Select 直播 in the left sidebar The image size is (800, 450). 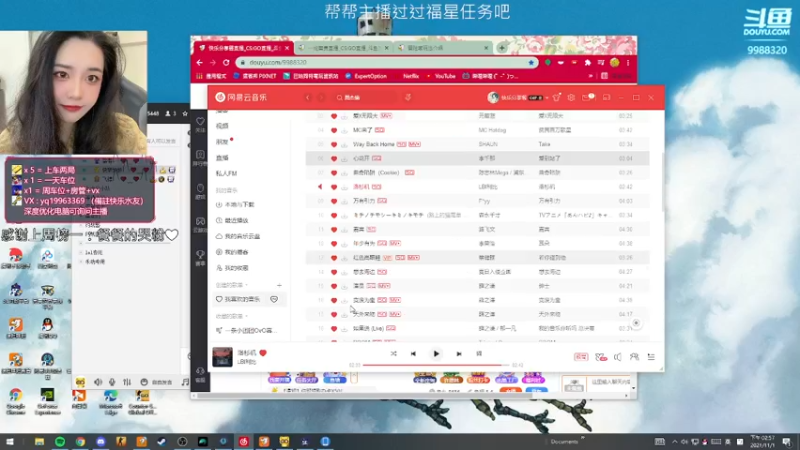coord(222,158)
